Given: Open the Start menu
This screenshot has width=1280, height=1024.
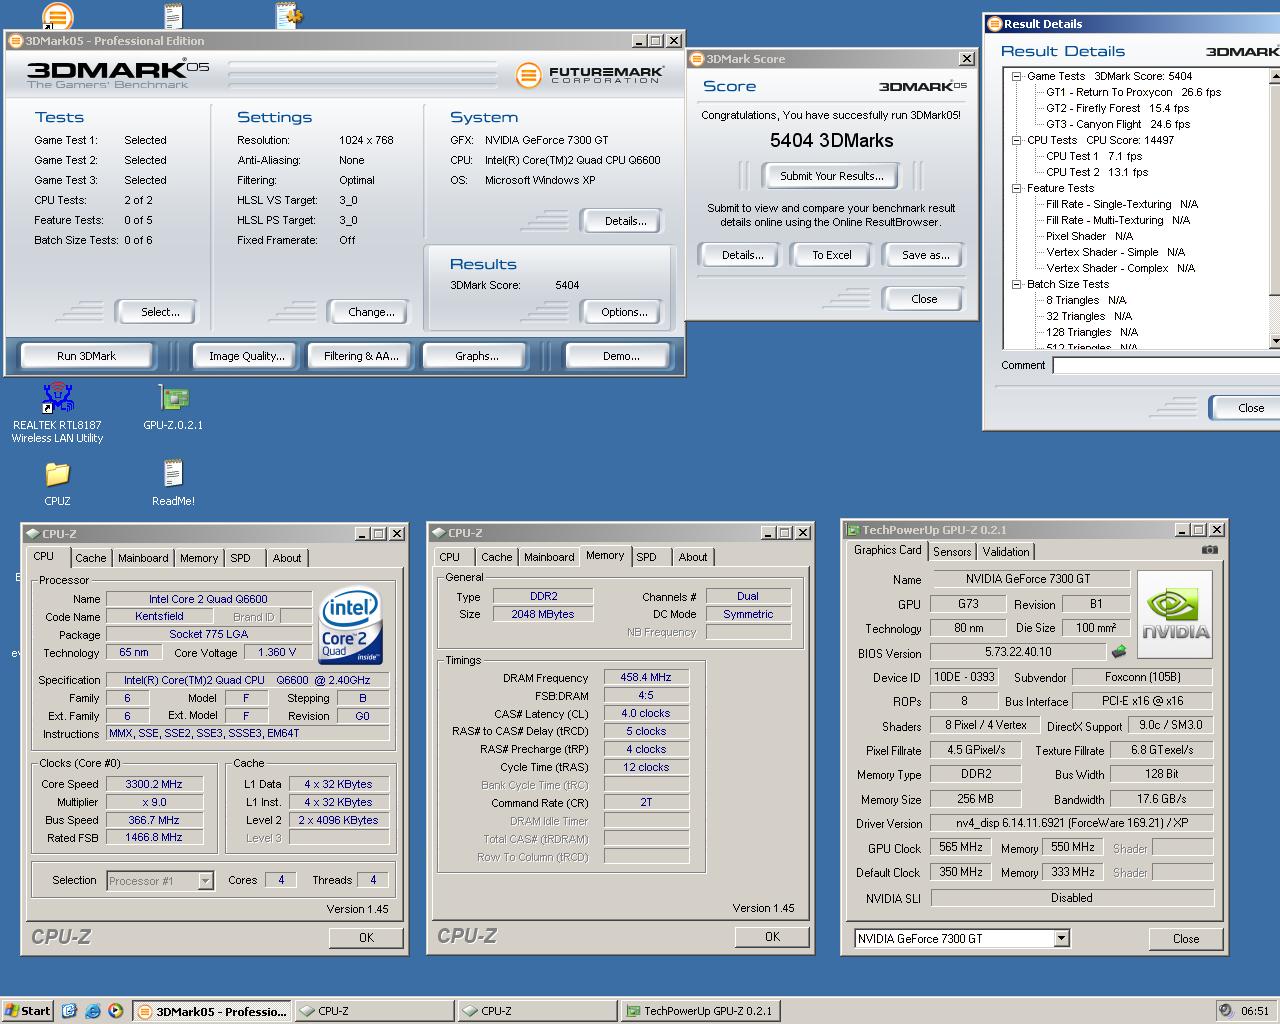Looking at the screenshot, I should coord(27,1010).
